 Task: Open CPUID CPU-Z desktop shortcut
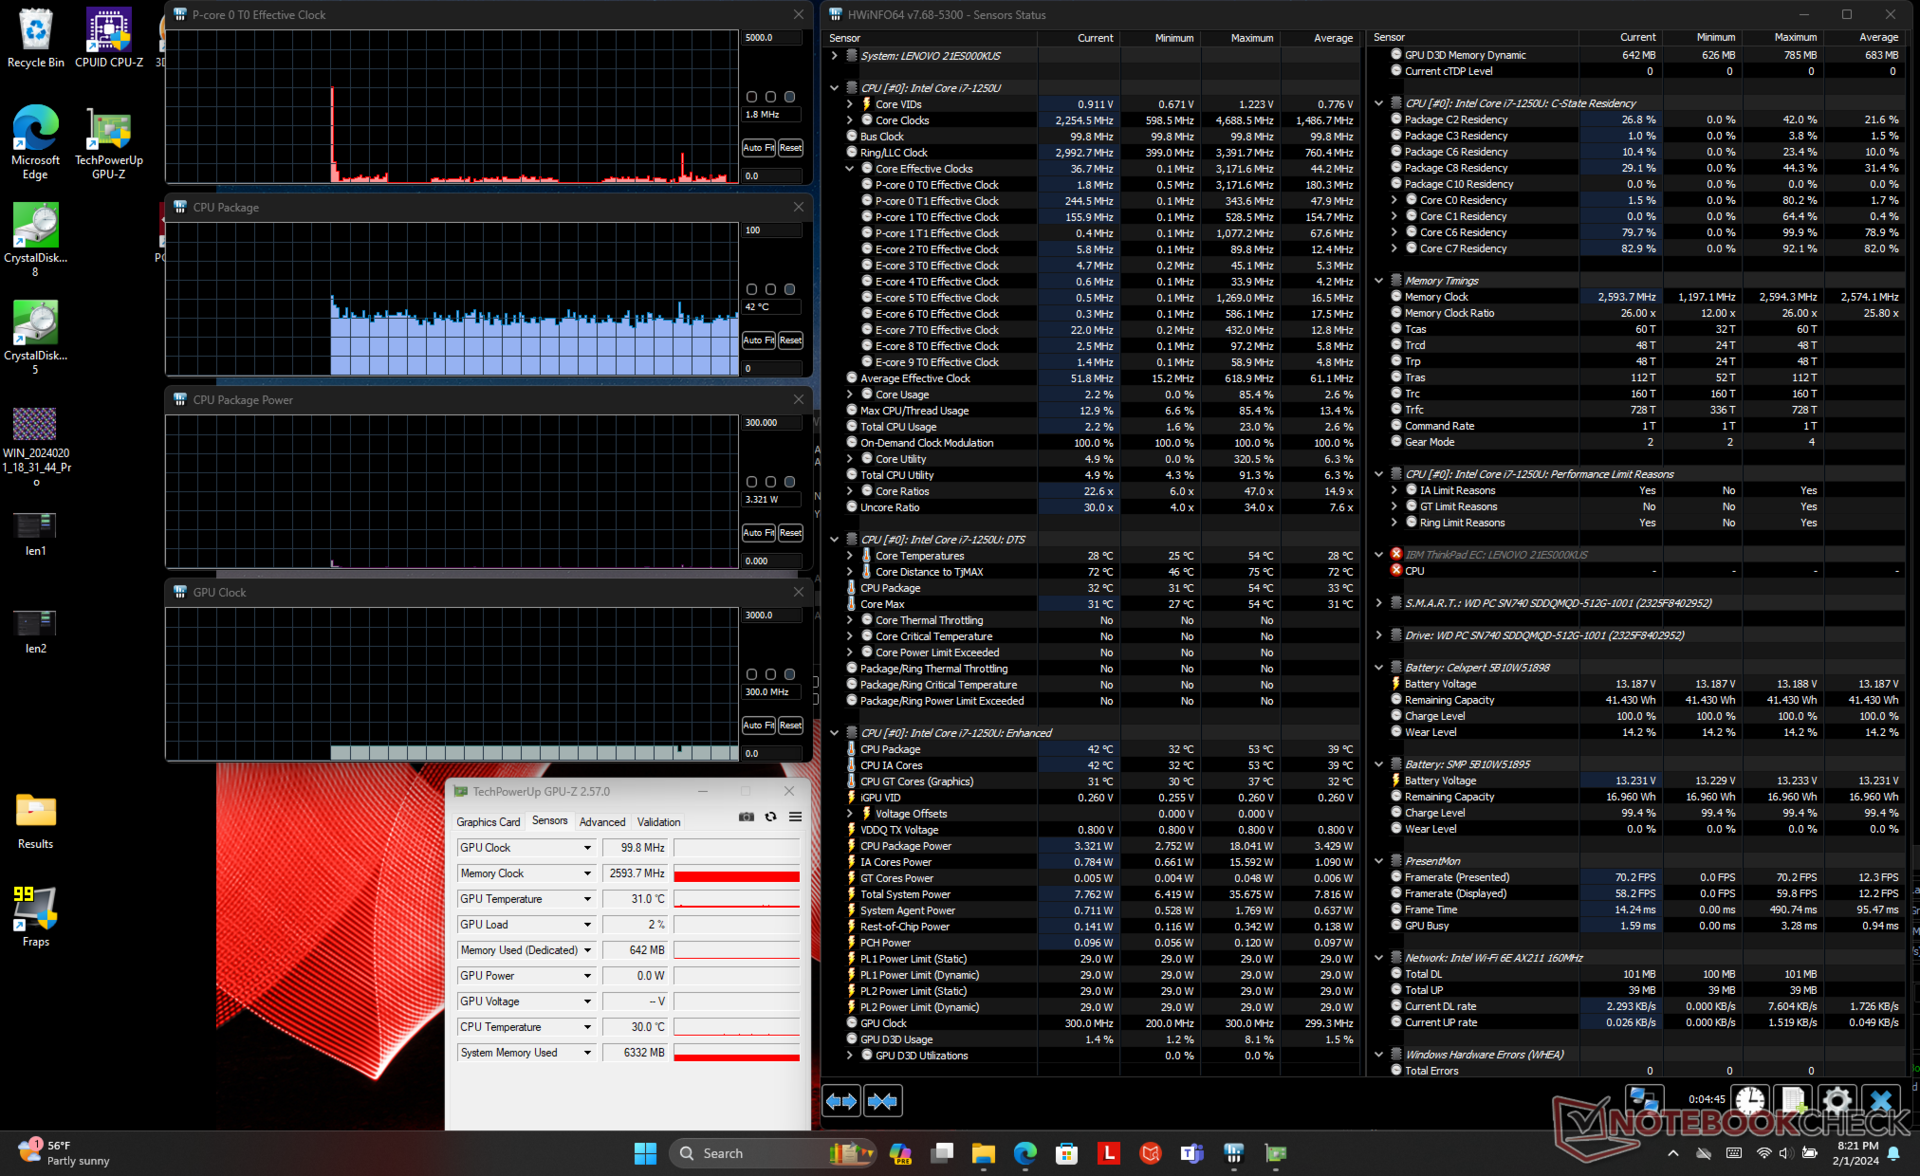coord(108,38)
